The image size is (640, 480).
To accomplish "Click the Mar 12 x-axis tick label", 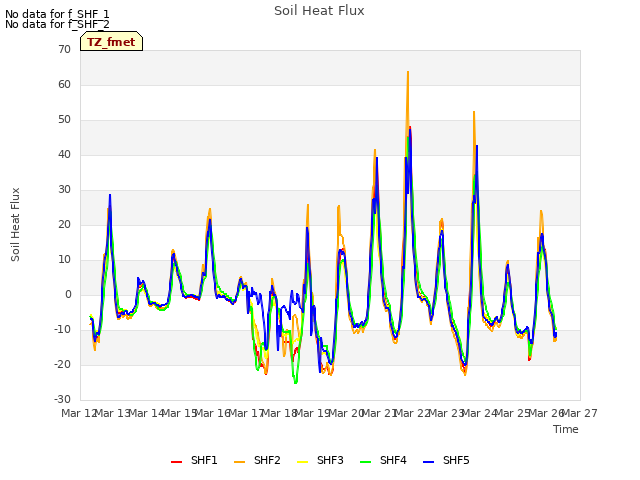I will [x=78, y=413].
